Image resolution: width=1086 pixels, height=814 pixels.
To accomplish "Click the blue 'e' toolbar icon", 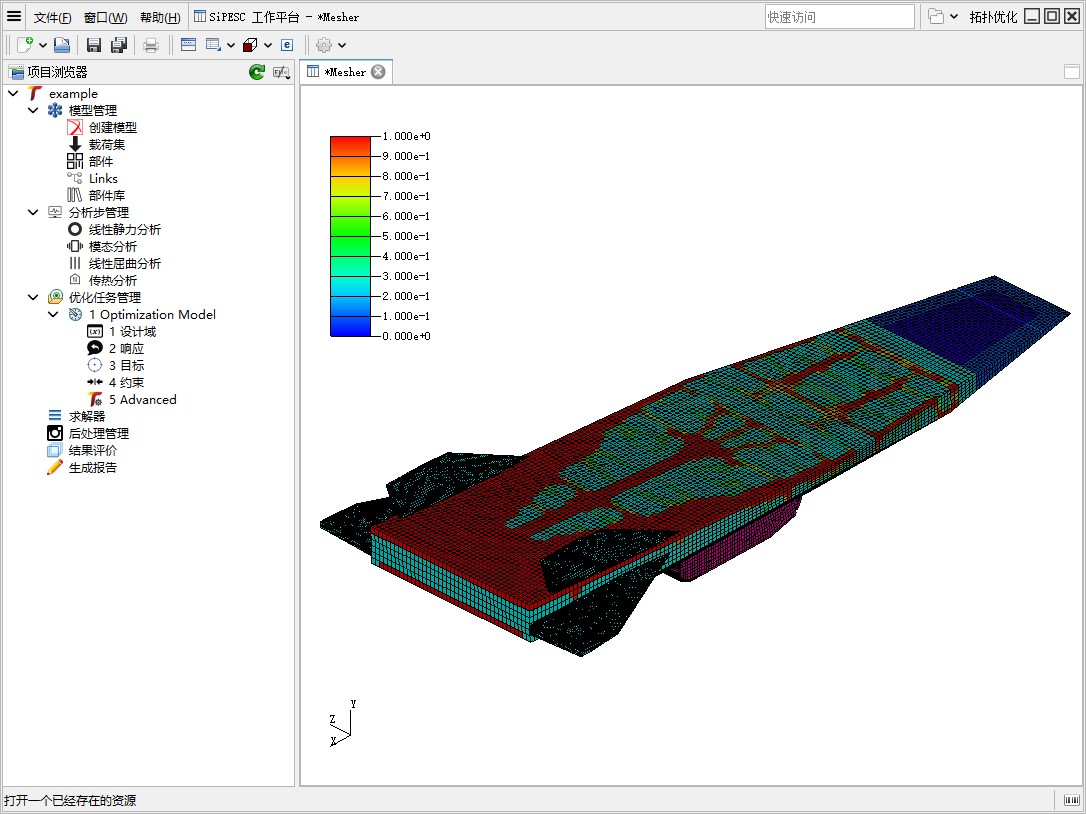I will tap(287, 45).
